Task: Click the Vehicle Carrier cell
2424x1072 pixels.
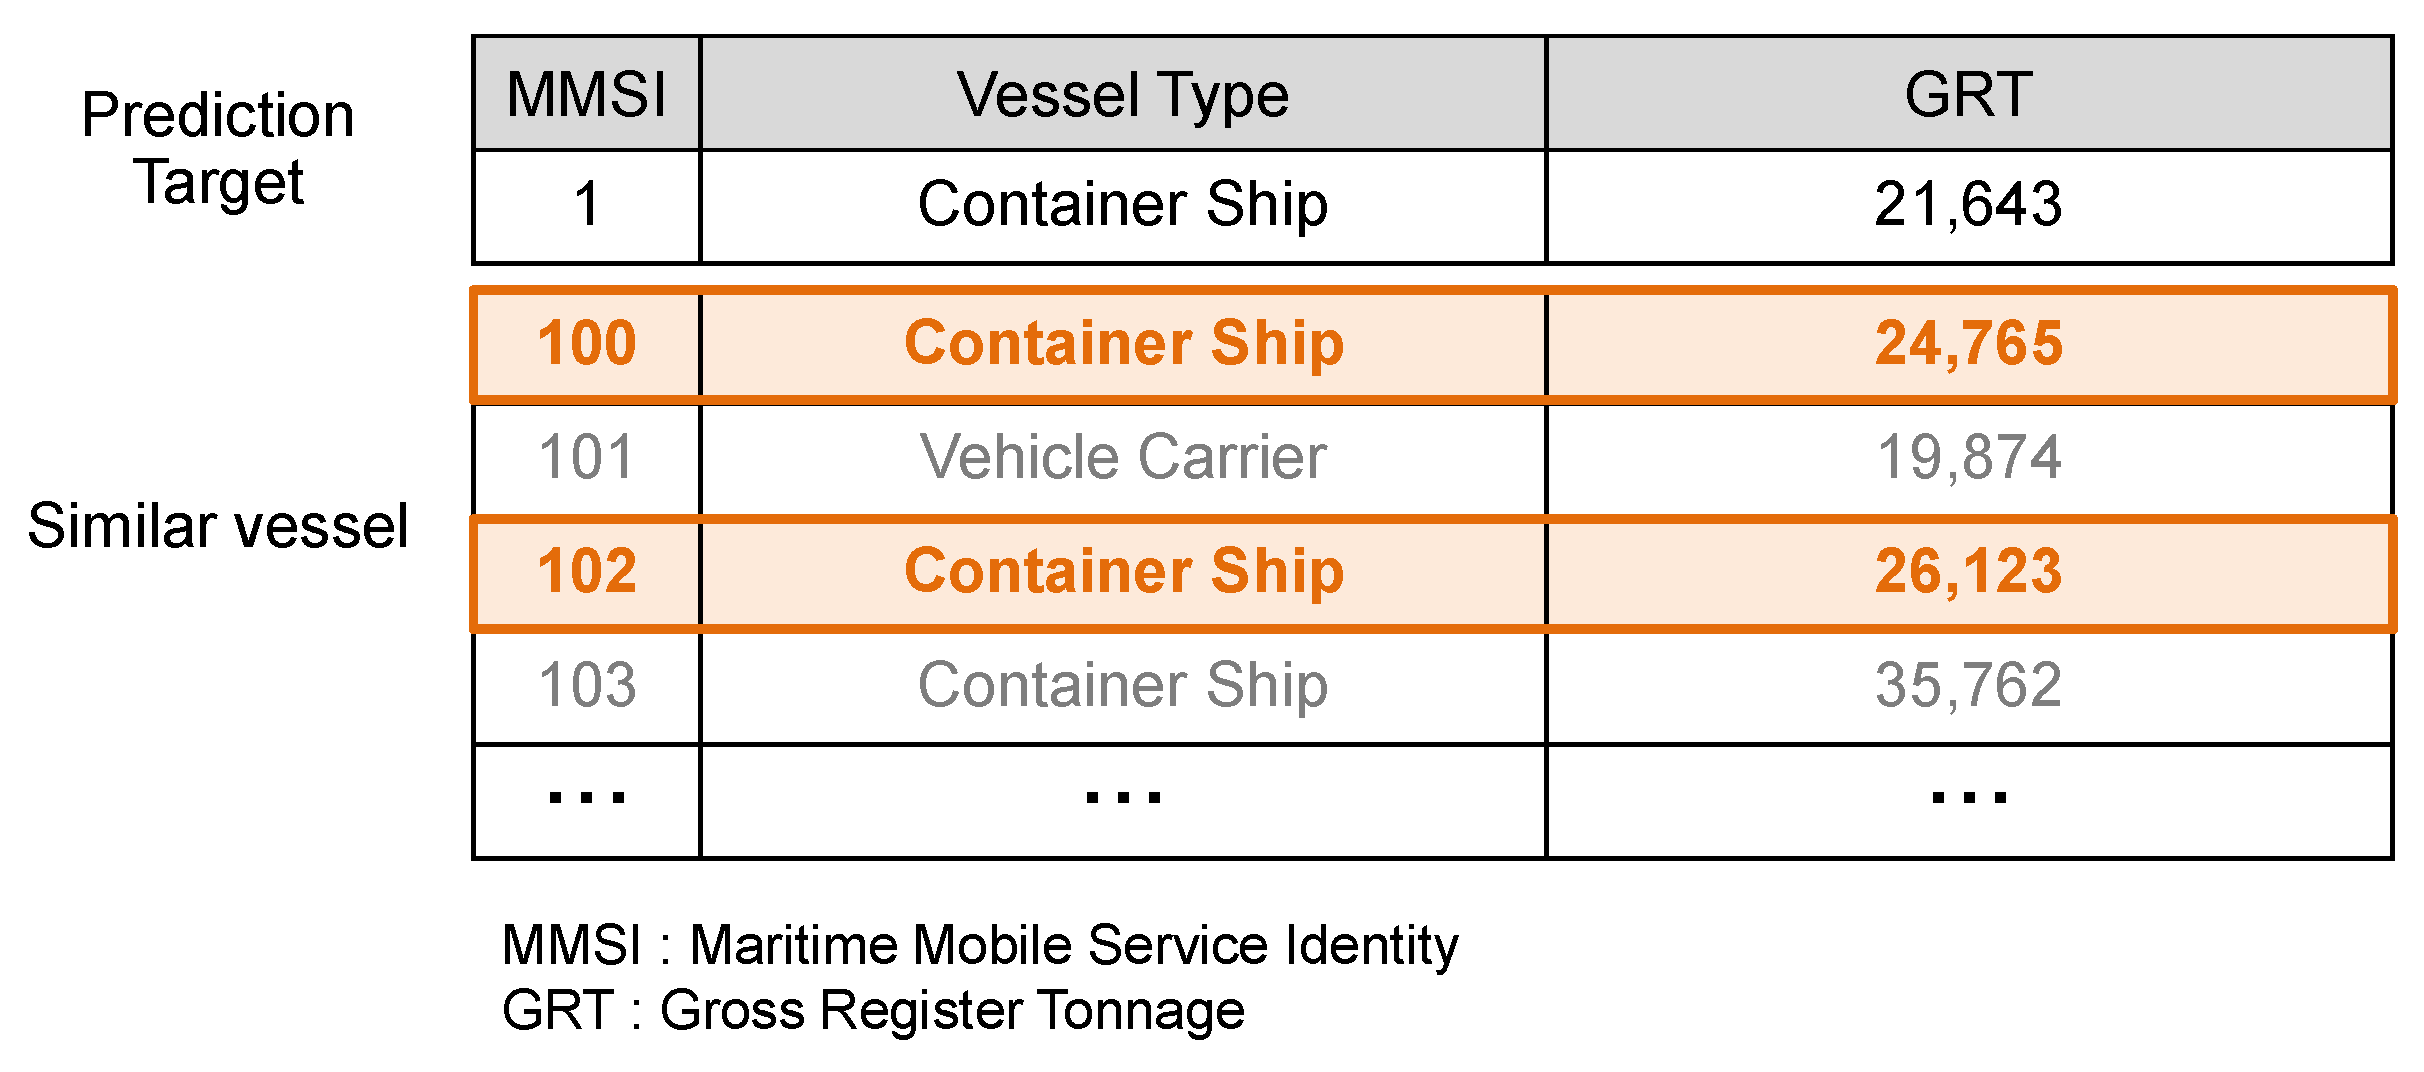Action: point(1122,457)
